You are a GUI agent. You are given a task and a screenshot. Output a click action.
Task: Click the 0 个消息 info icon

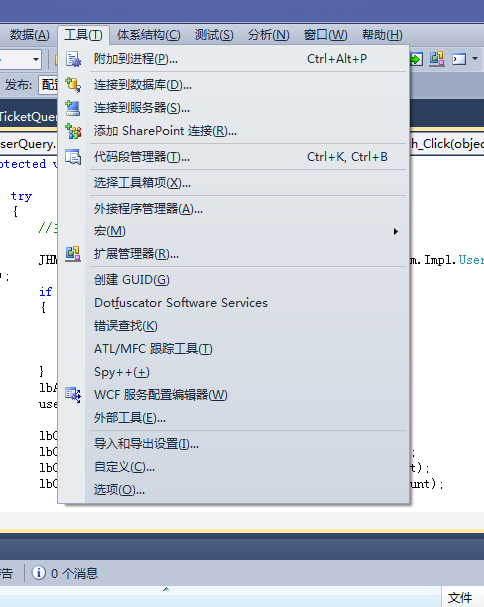(x=38, y=573)
